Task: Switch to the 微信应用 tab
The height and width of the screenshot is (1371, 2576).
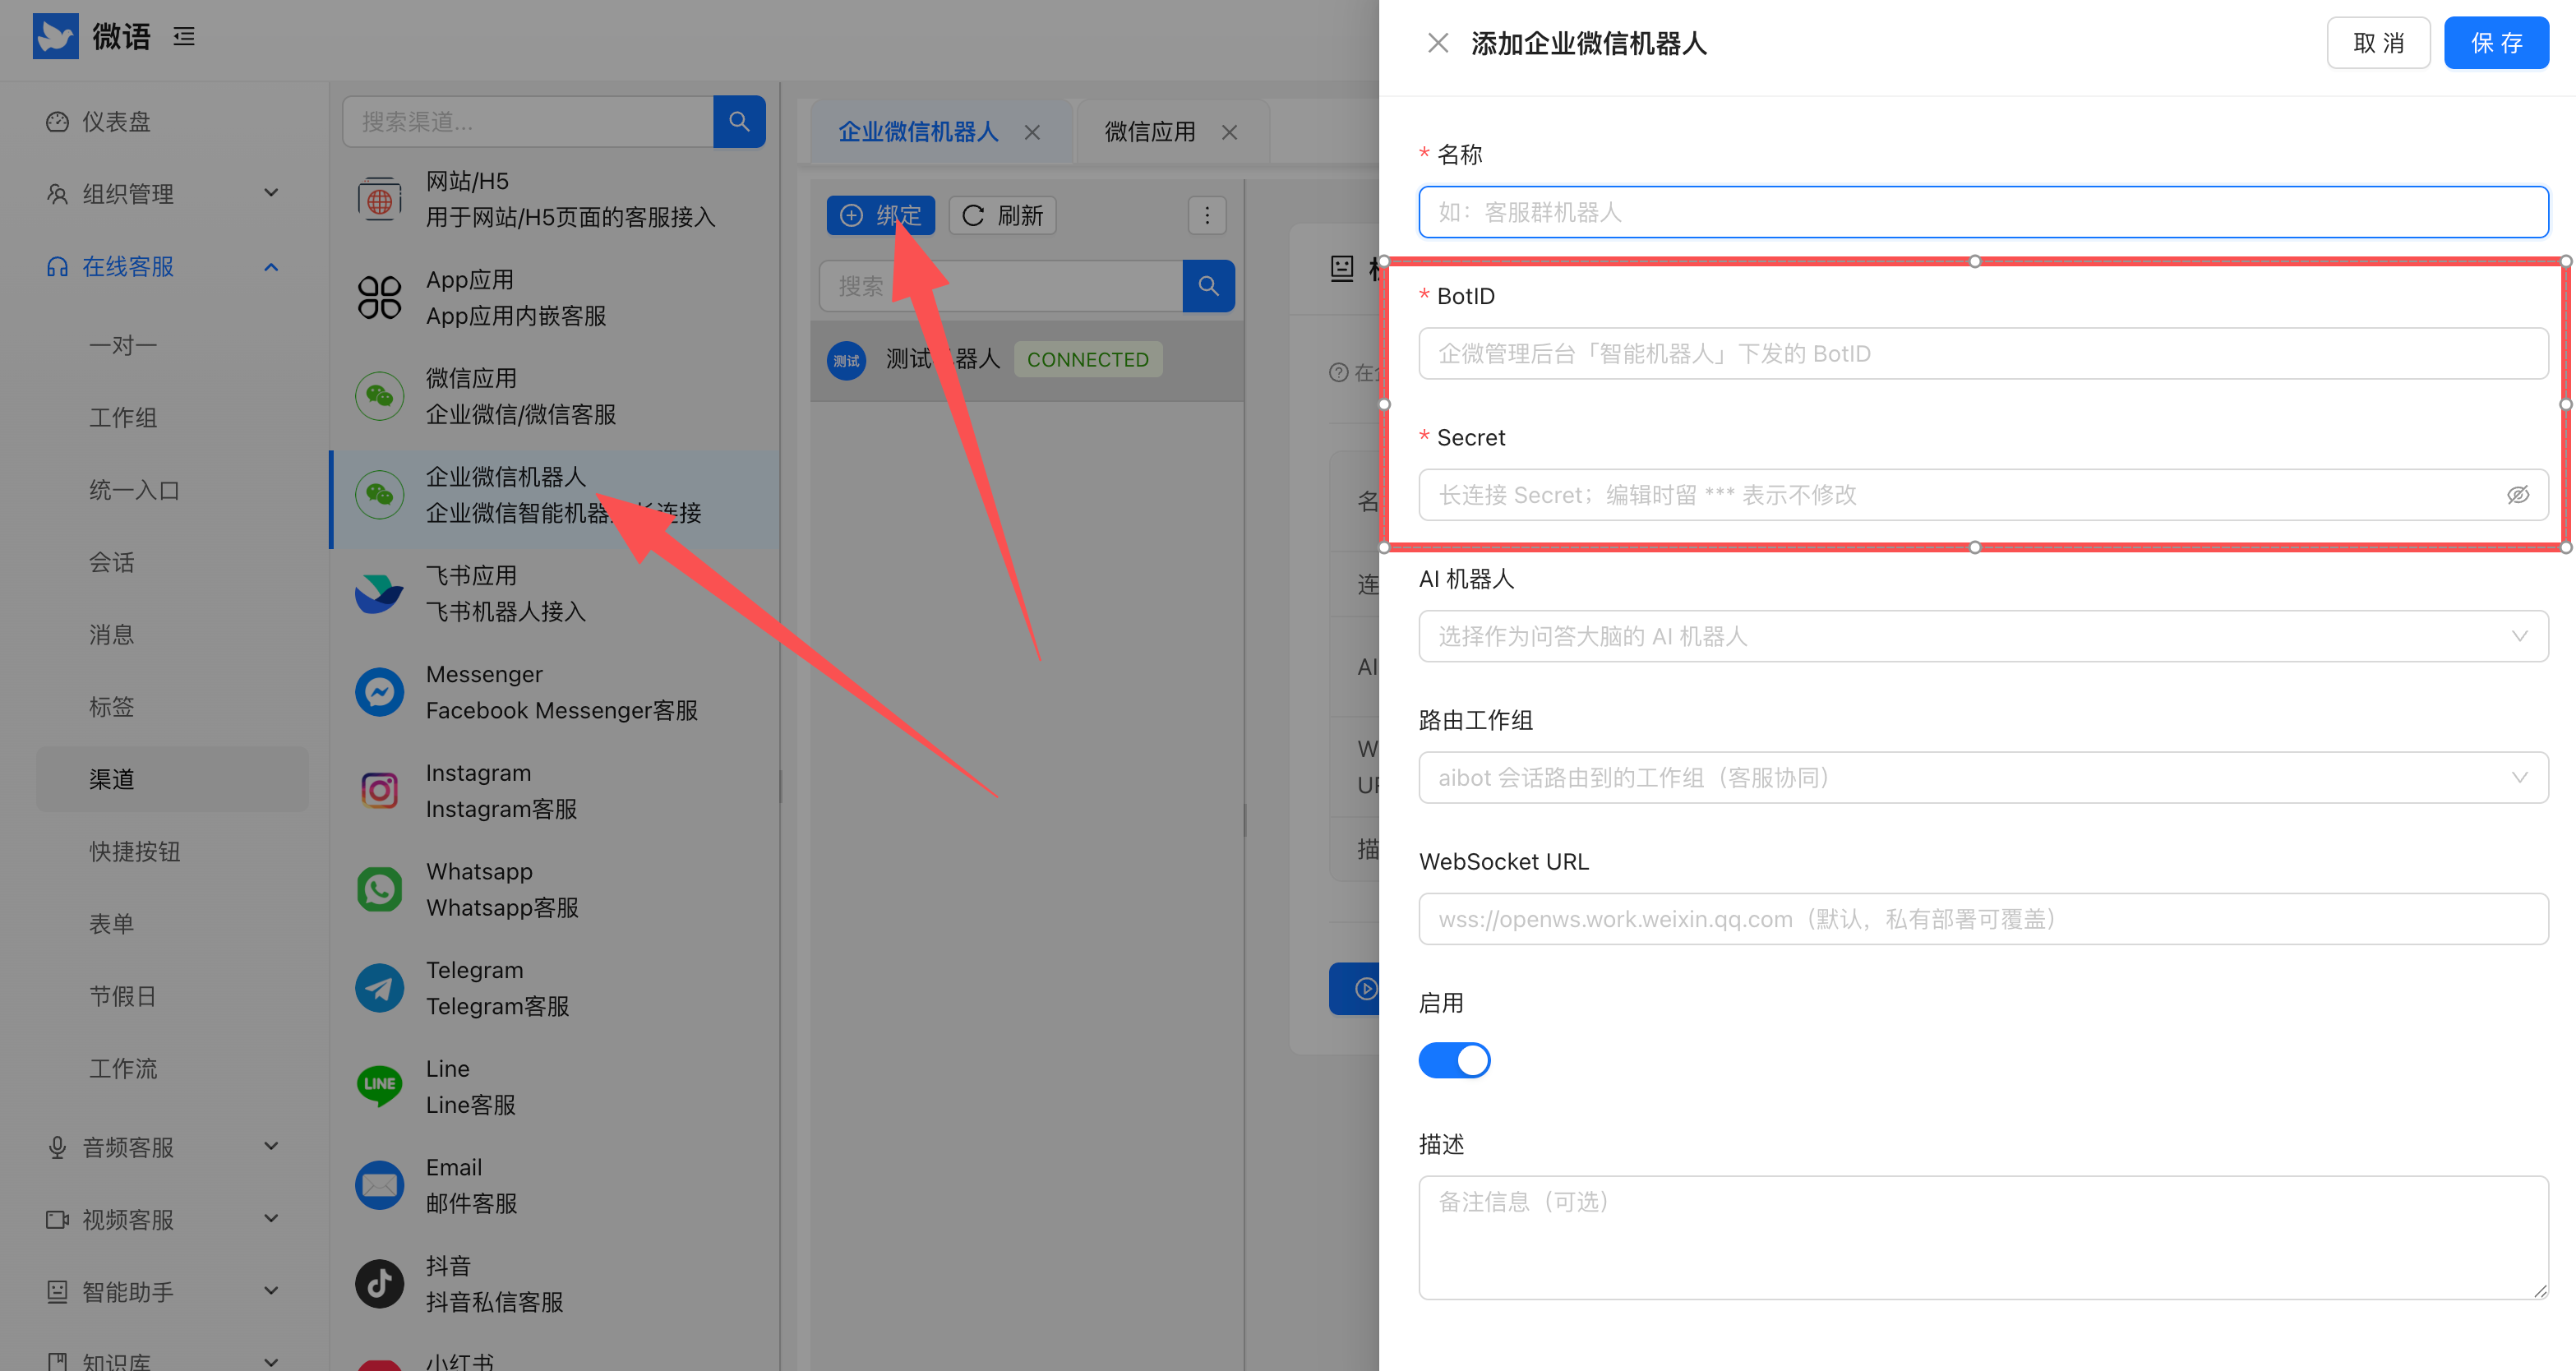Action: pyautogui.click(x=1150, y=131)
